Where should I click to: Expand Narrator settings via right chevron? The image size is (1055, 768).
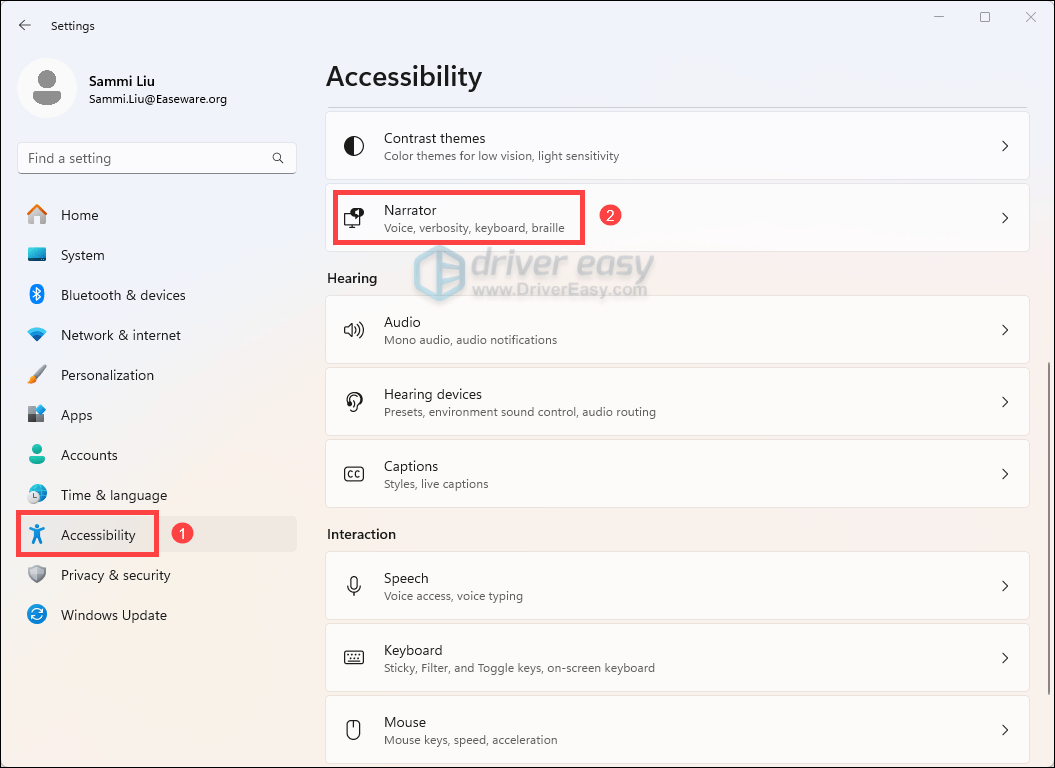pos(1005,218)
